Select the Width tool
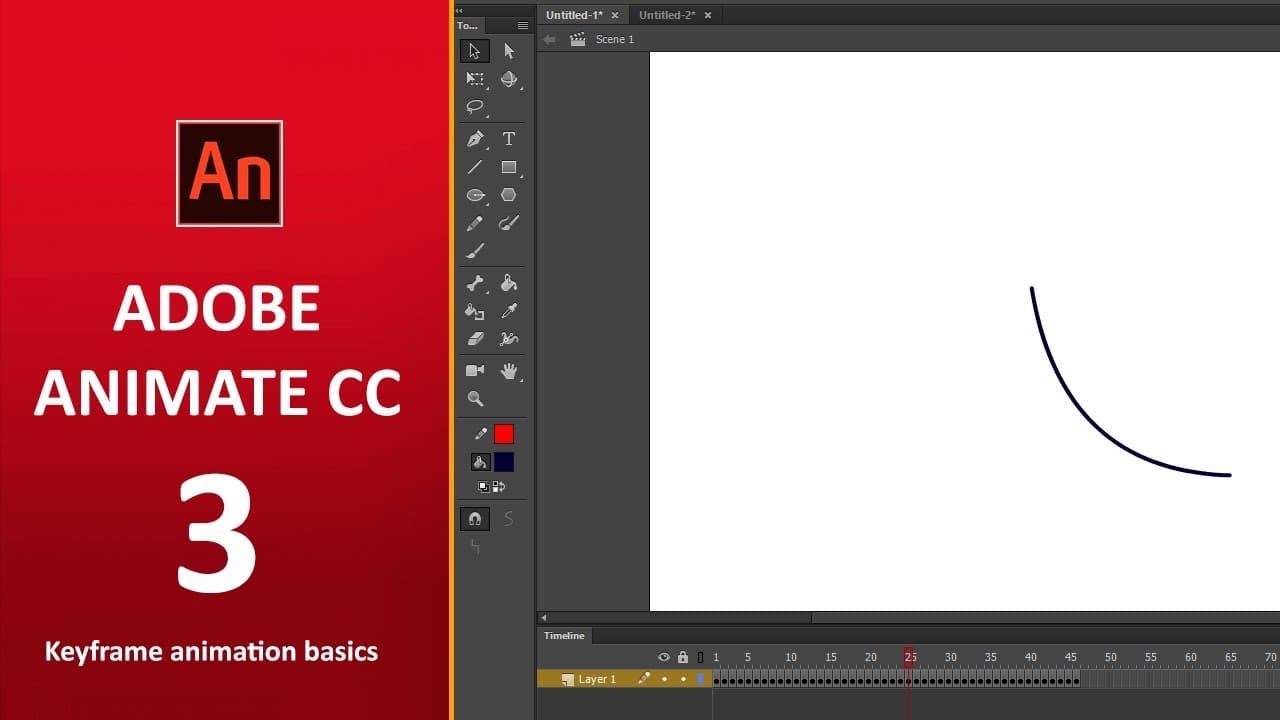The width and height of the screenshot is (1280, 720). 509,339
